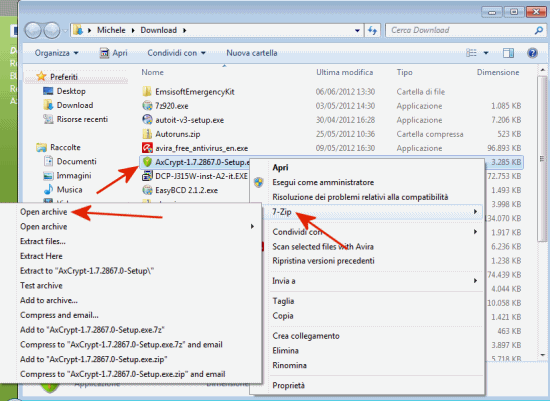
Task: Select the avira_free_antivirus_en.exe icon
Action: tap(147, 148)
